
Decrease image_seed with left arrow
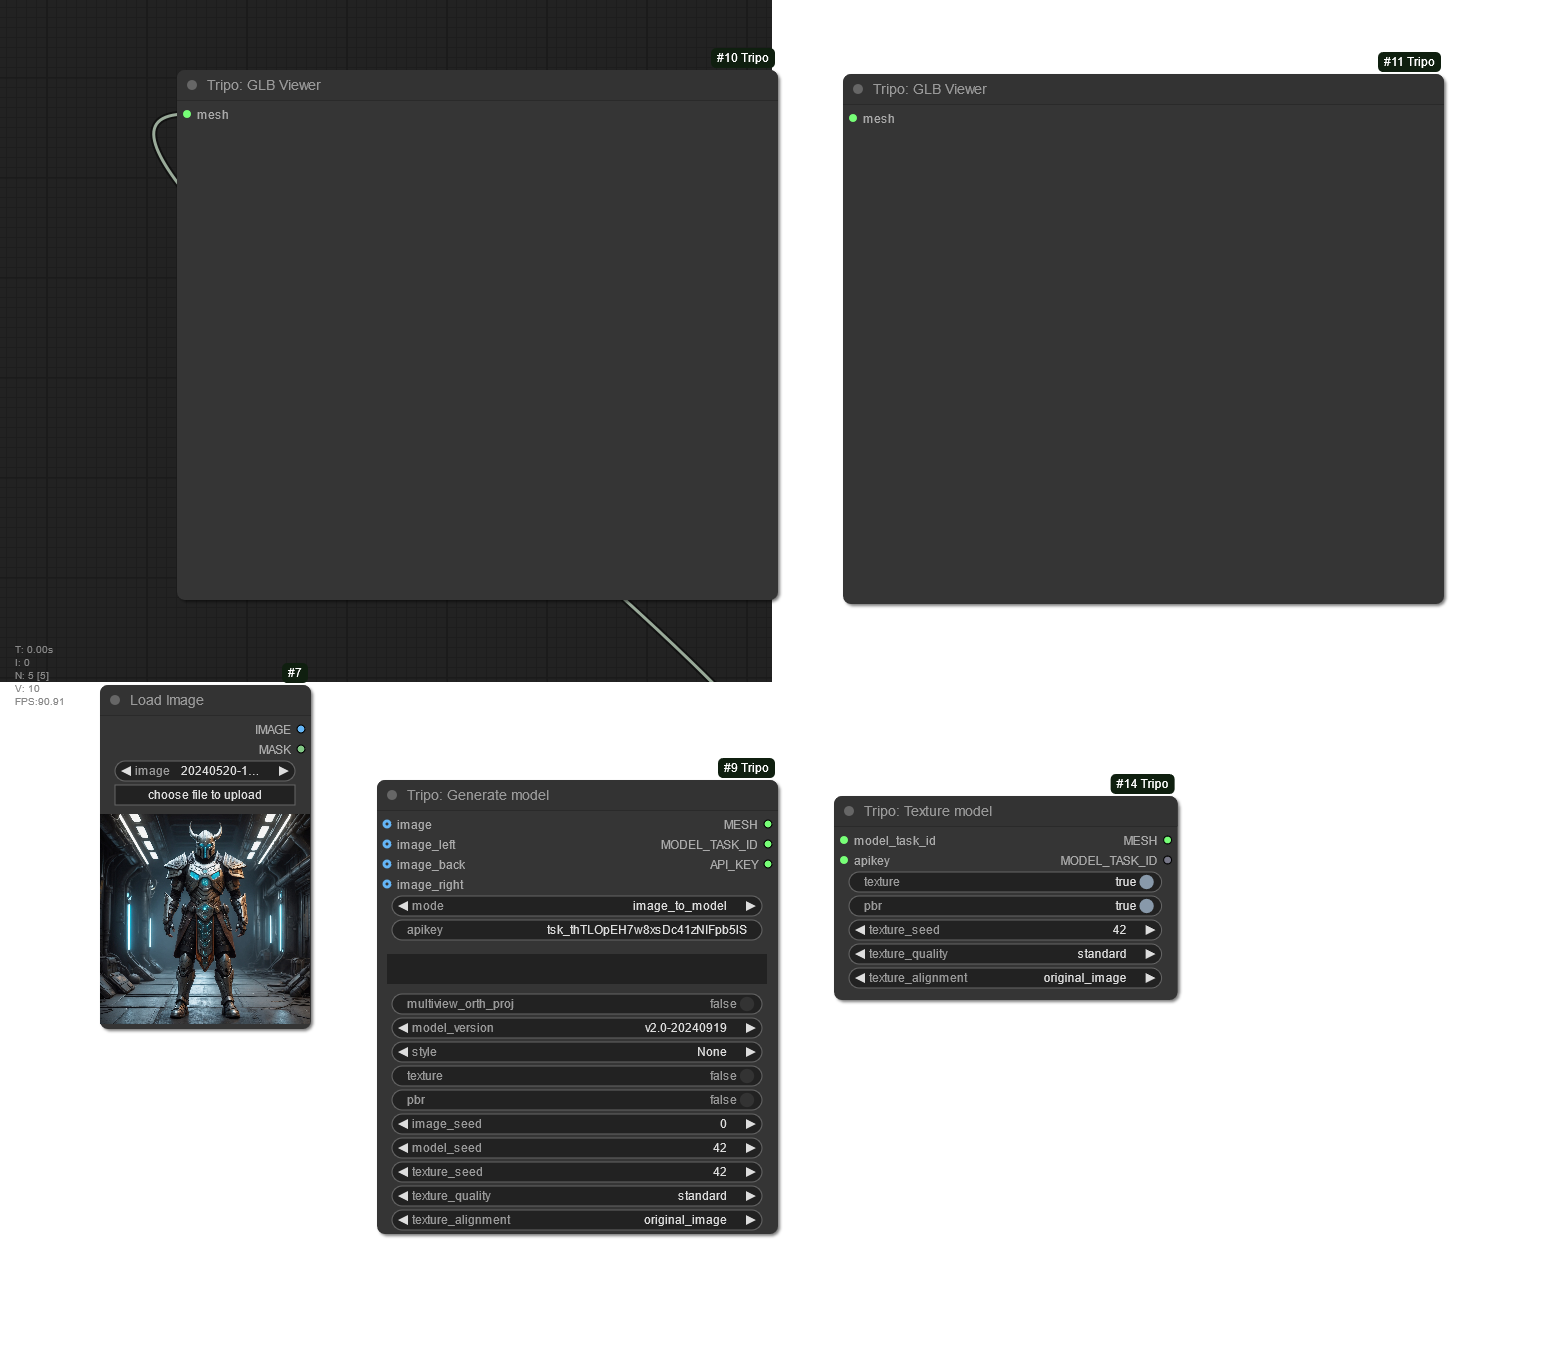coord(403,1124)
